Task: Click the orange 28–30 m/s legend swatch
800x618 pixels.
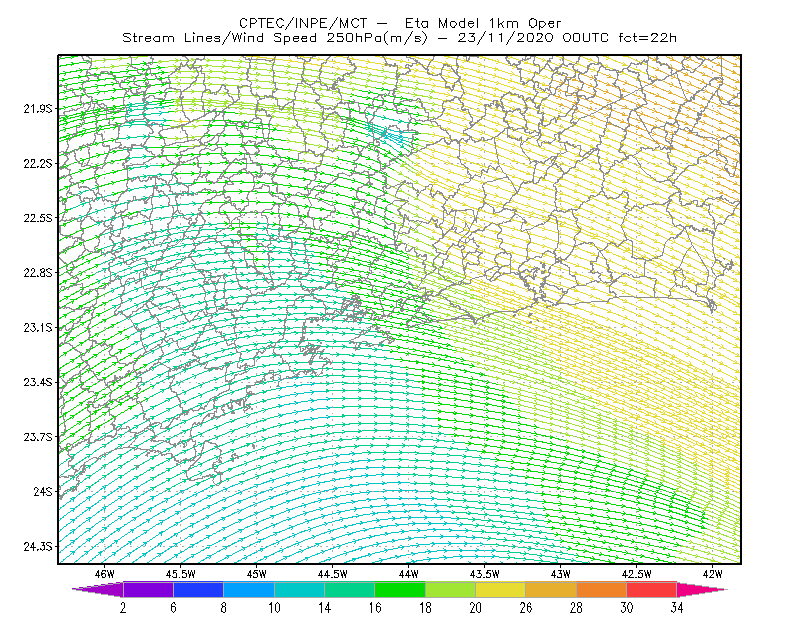Action: 602,589
